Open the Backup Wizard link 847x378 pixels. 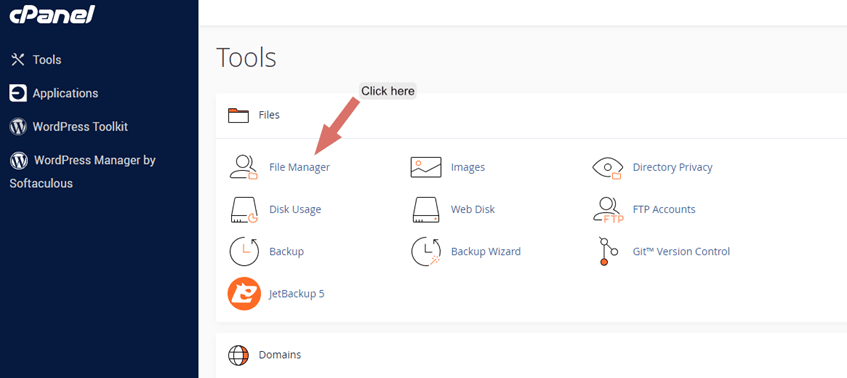coord(486,252)
